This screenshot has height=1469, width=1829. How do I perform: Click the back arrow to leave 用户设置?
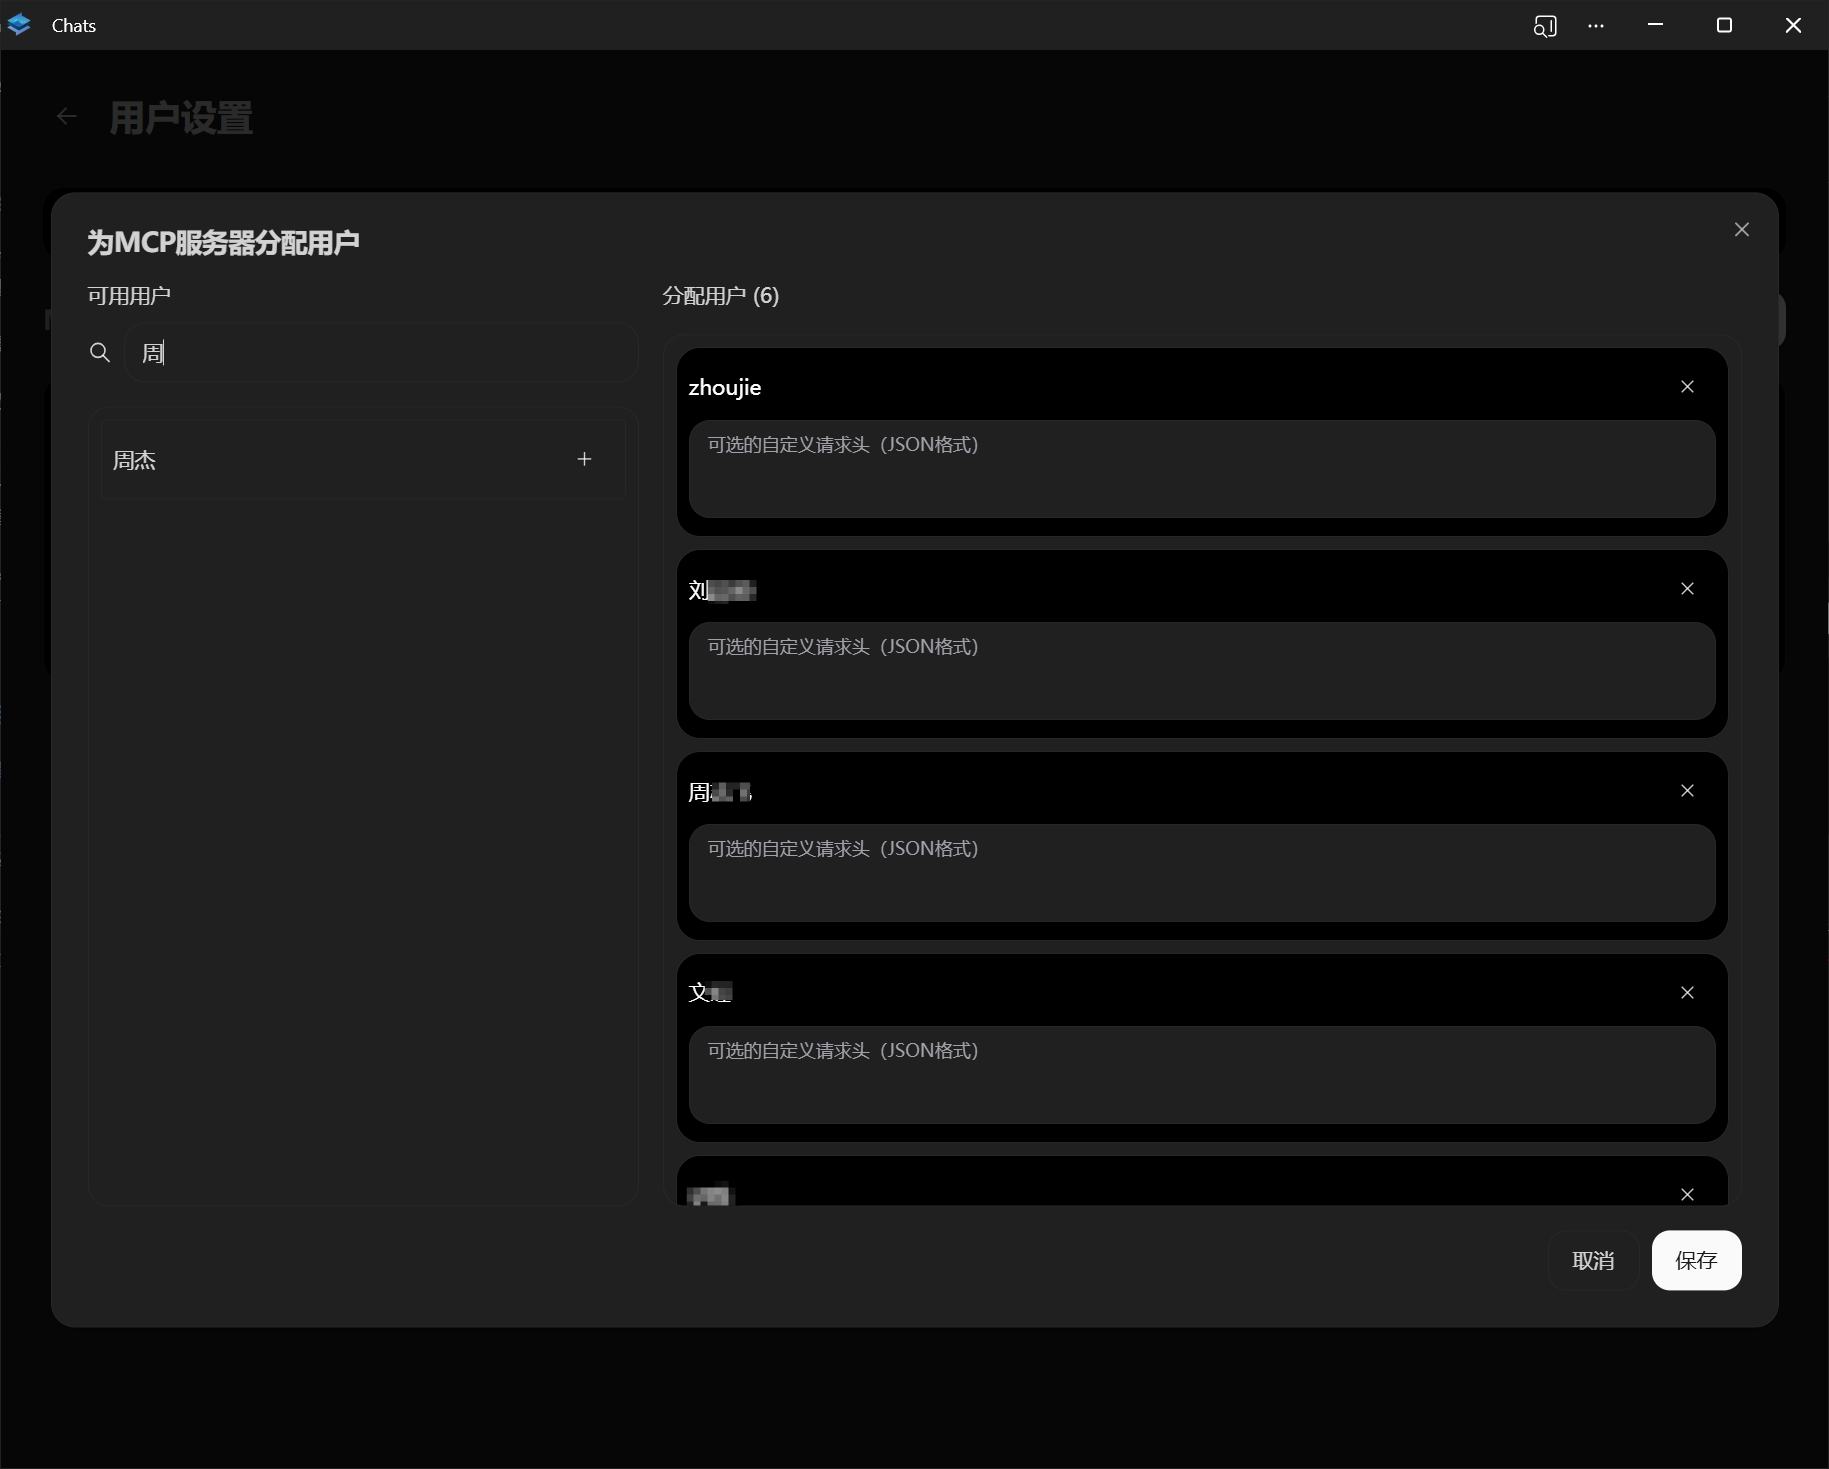coord(66,116)
